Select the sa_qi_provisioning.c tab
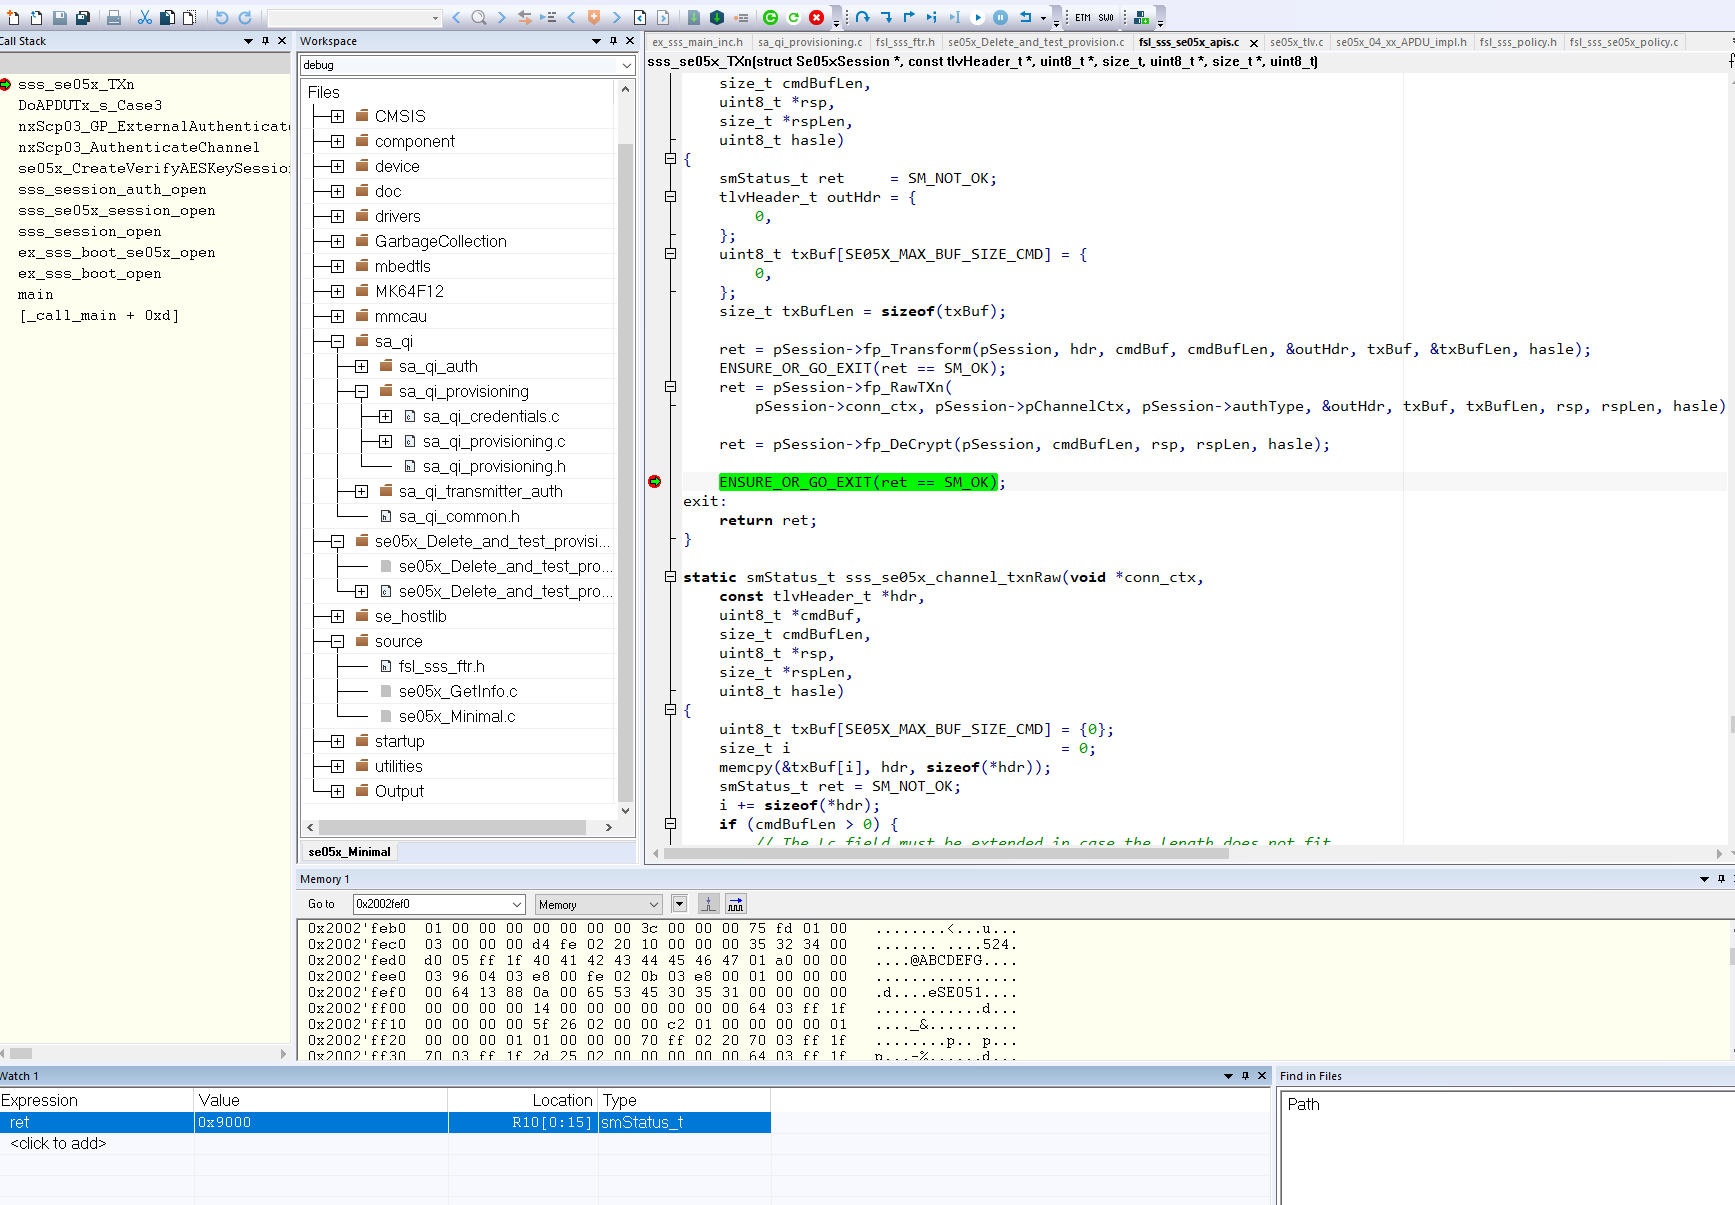Viewport: 1735px width, 1205px height. (810, 42)
